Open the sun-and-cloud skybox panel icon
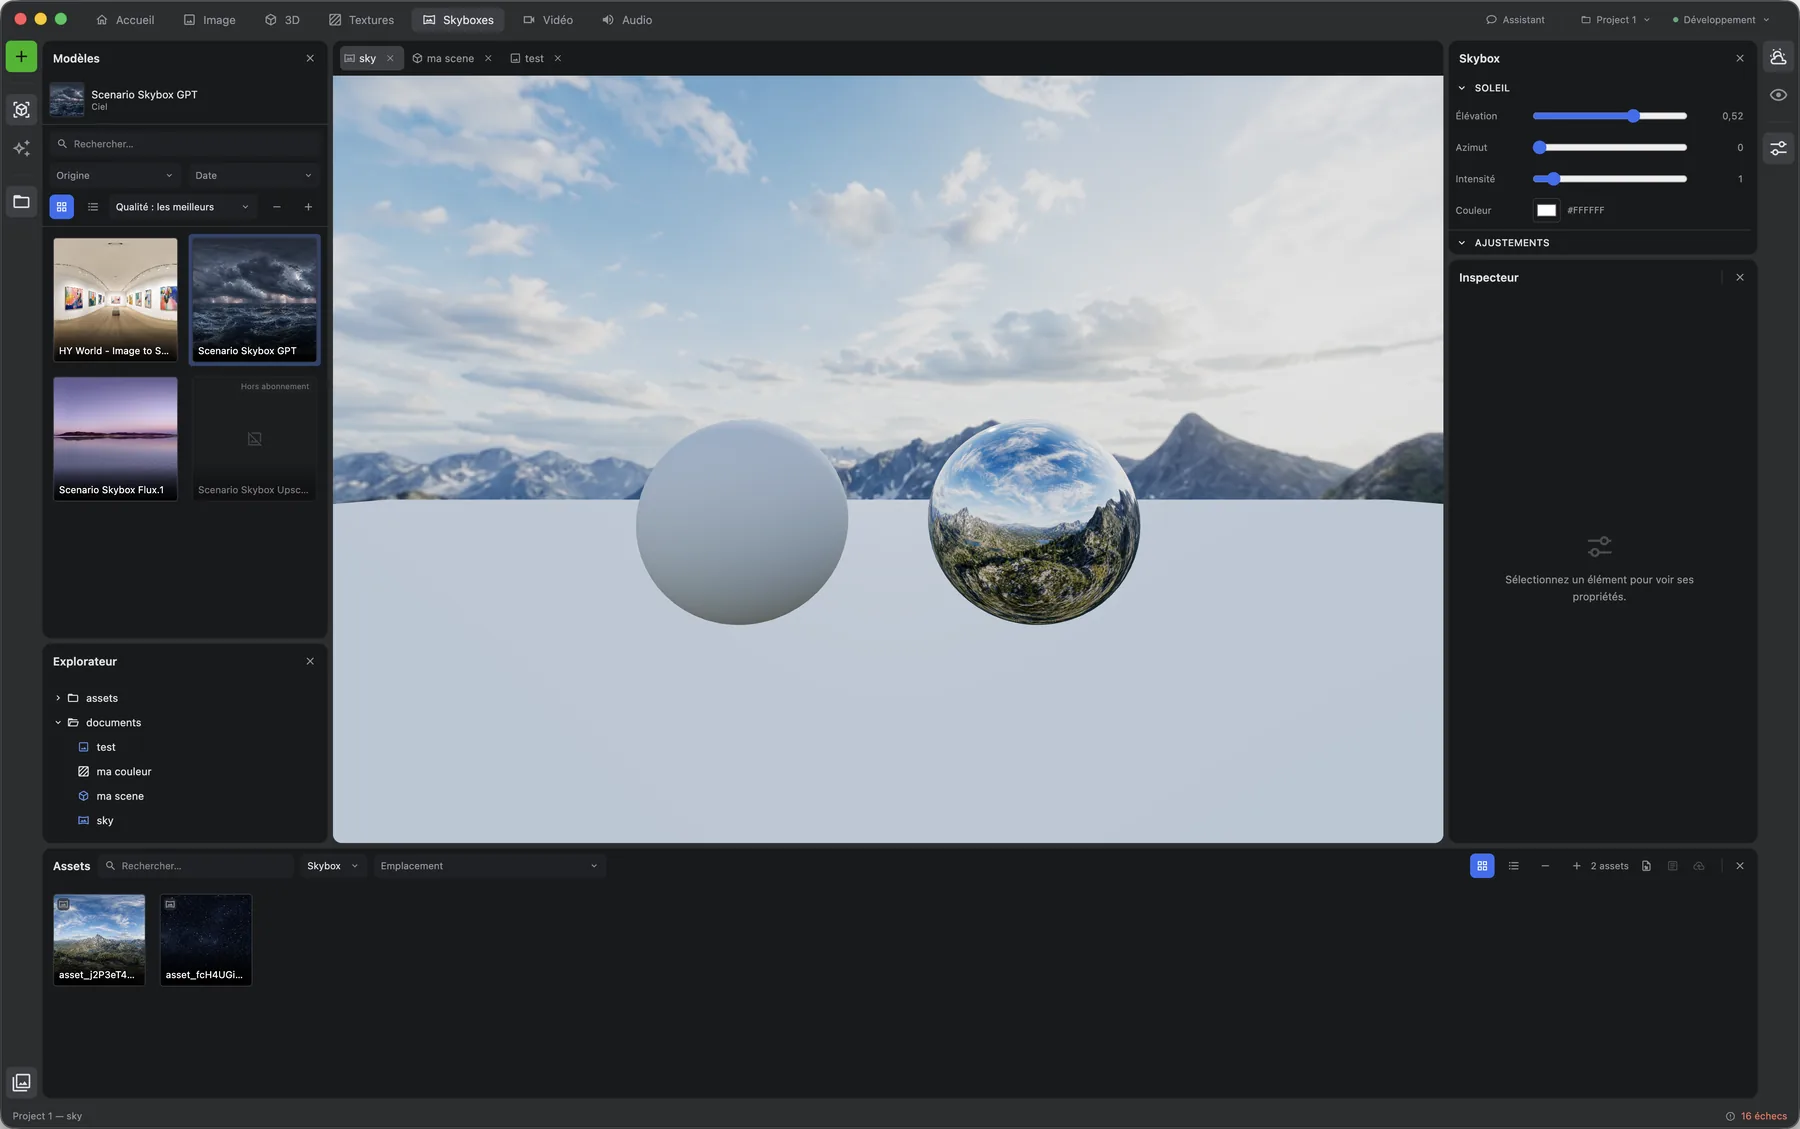Image resolution: width=1800 pixels, height=1129 pixels. tap(1778, 57)
